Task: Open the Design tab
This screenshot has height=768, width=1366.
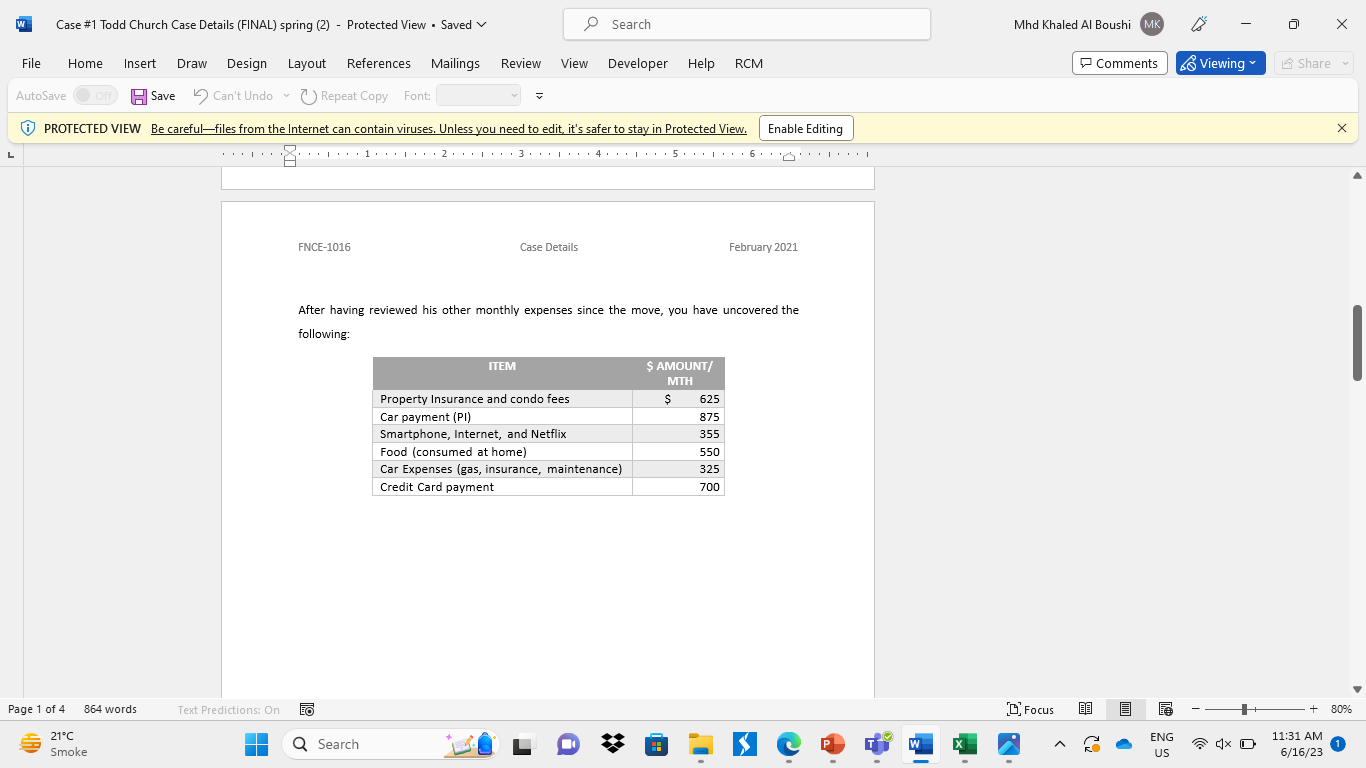Action: click(x=247, y=63)
